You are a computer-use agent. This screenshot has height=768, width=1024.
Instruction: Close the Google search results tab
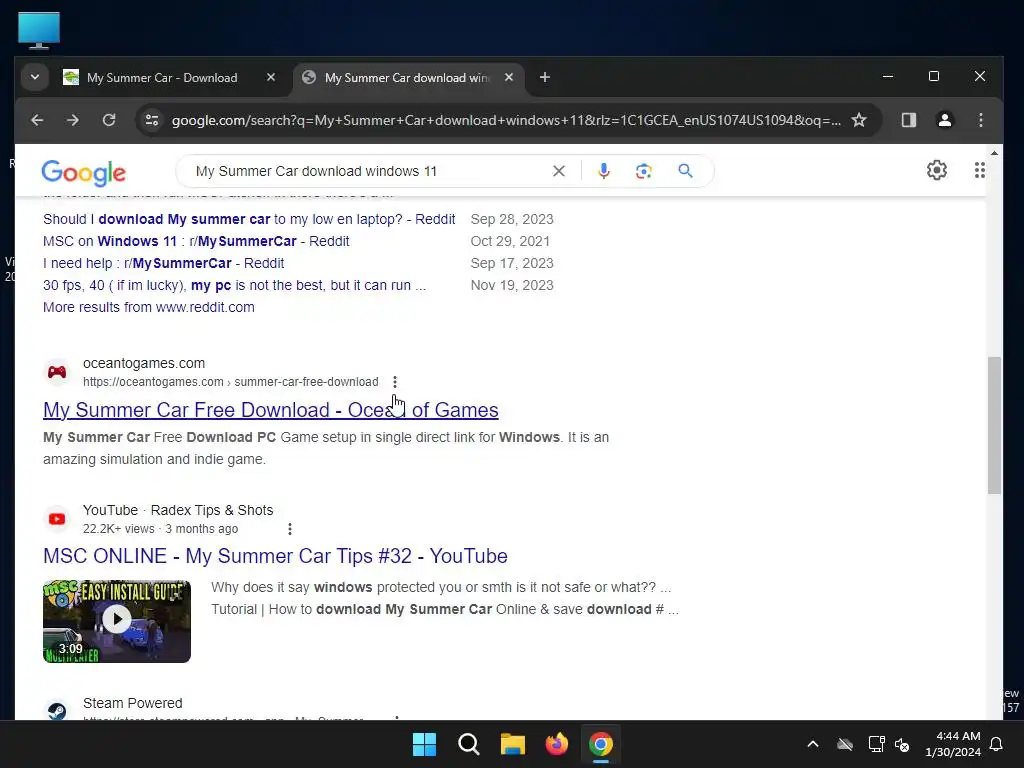point(509,77)
